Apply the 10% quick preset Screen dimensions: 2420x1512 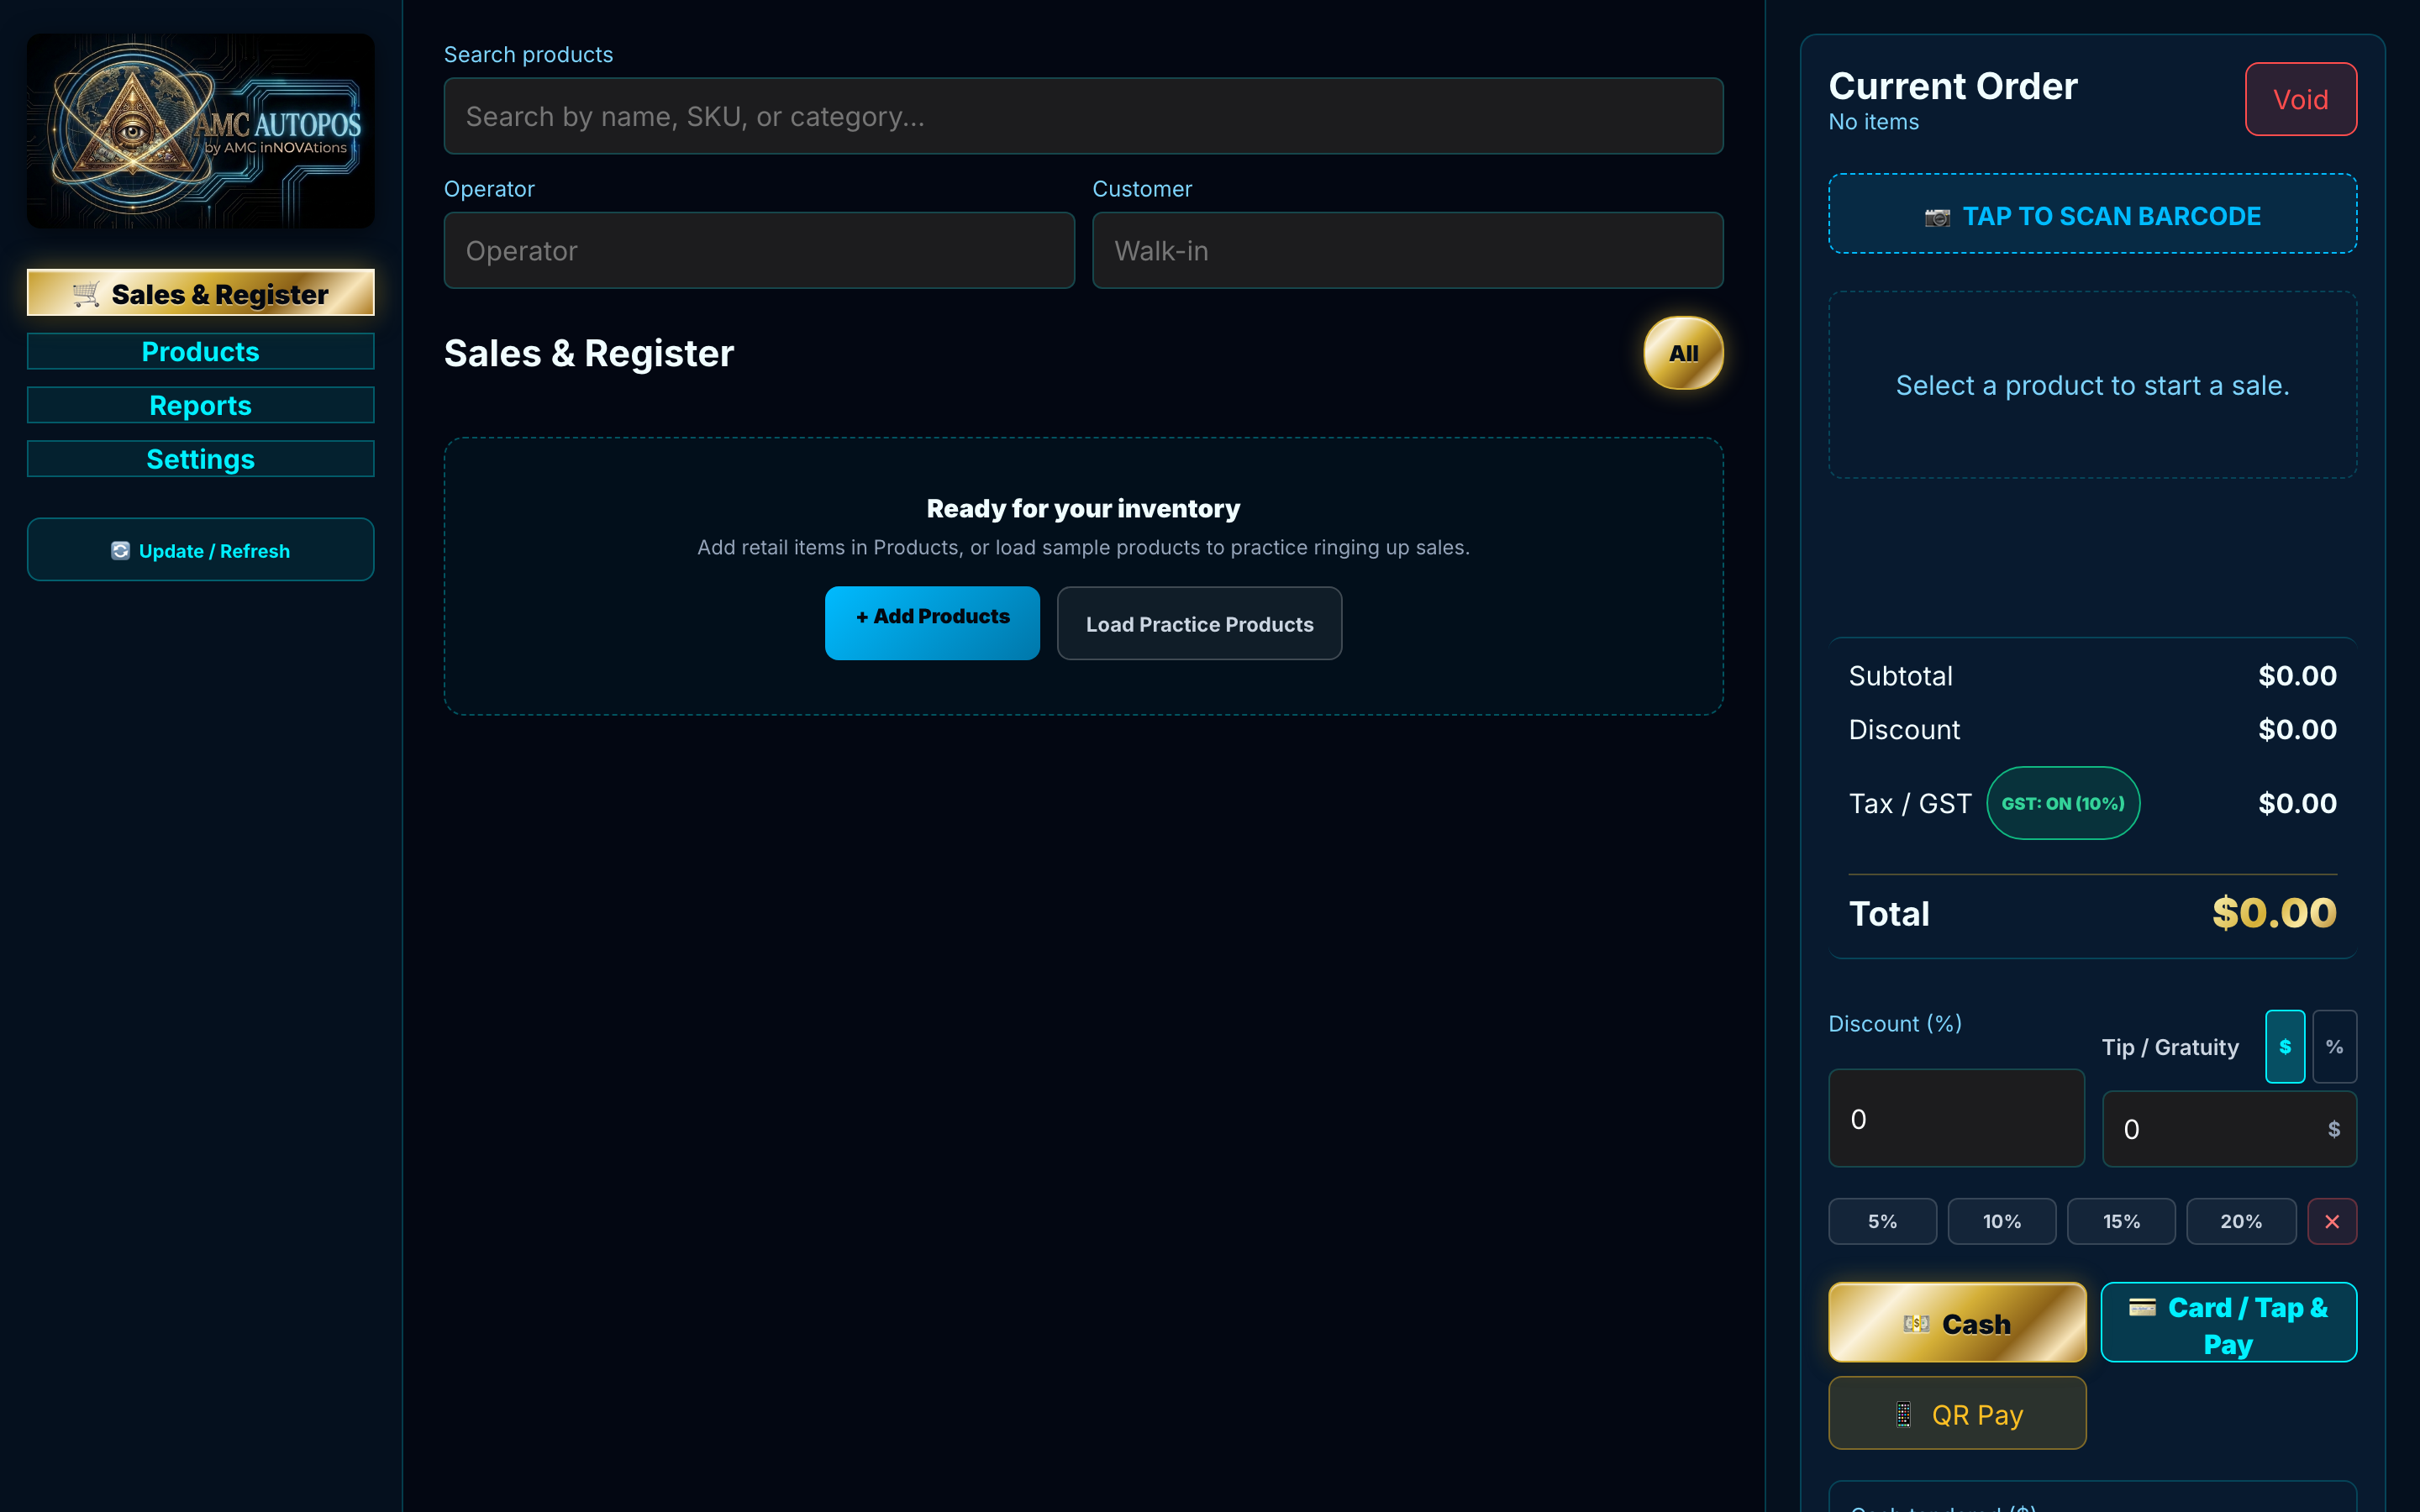(2001, 1221)
